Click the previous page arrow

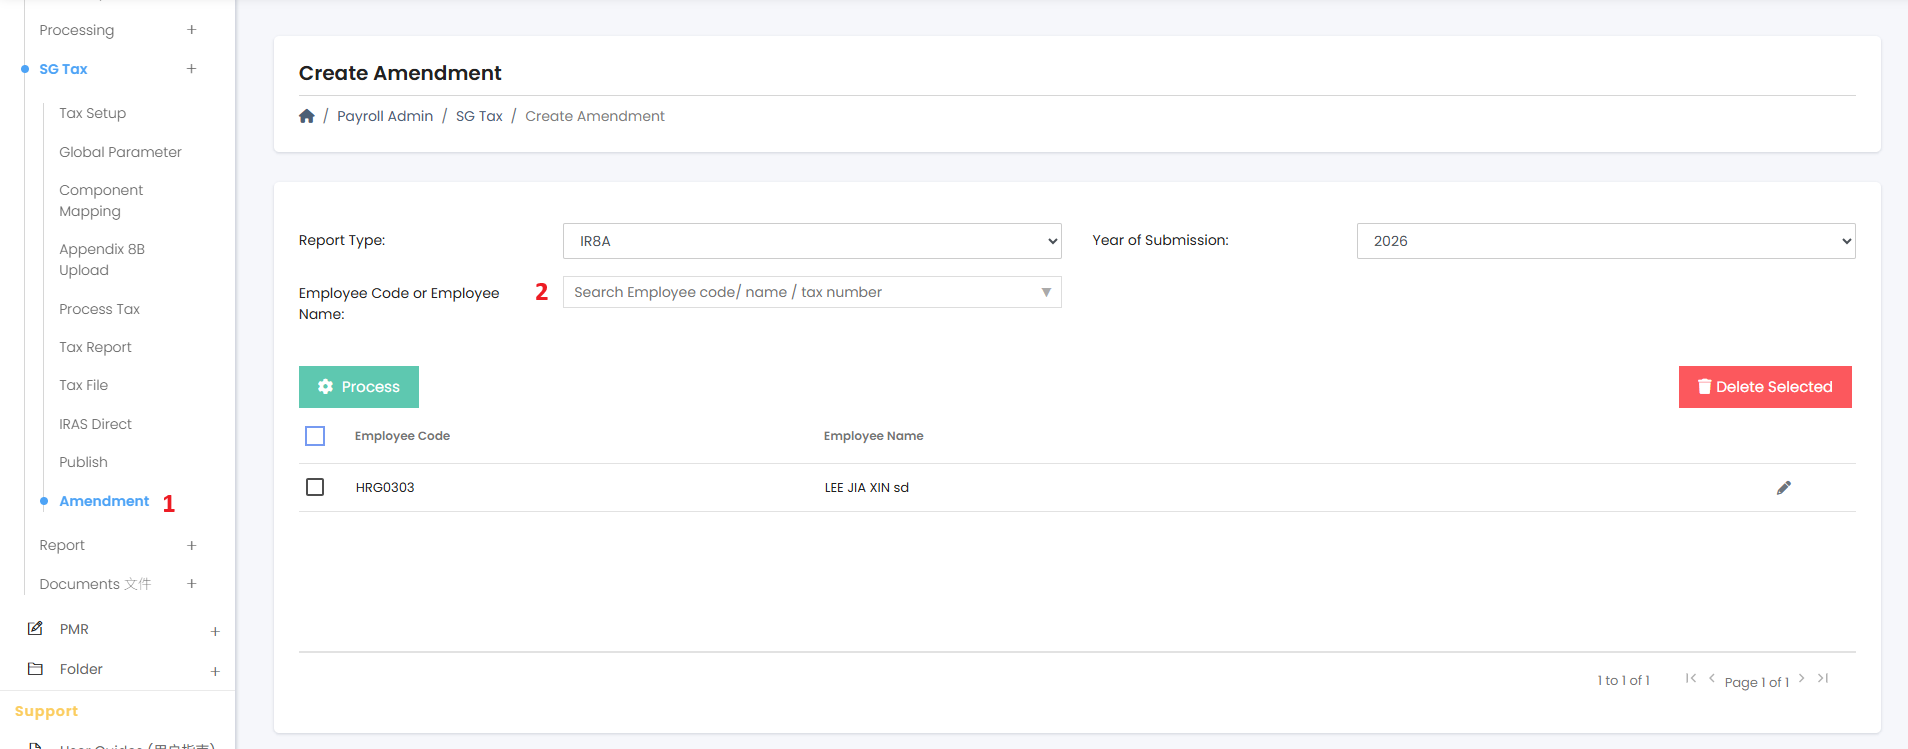(x=1711, y=679)
